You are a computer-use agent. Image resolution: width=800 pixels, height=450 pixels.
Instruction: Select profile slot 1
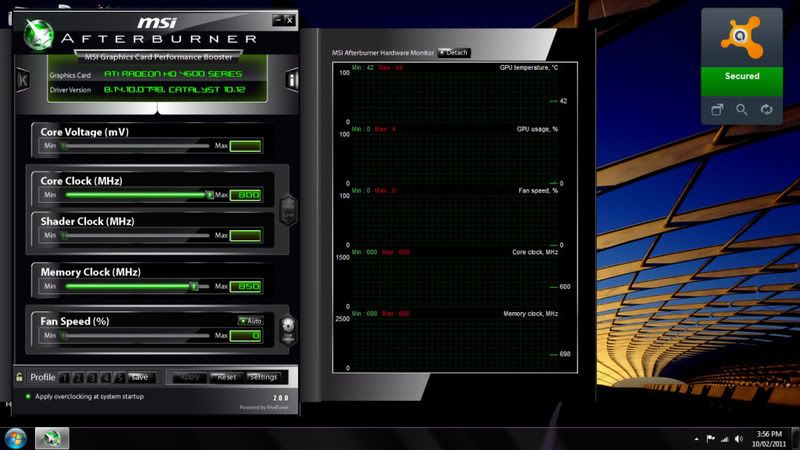(64, 377)
